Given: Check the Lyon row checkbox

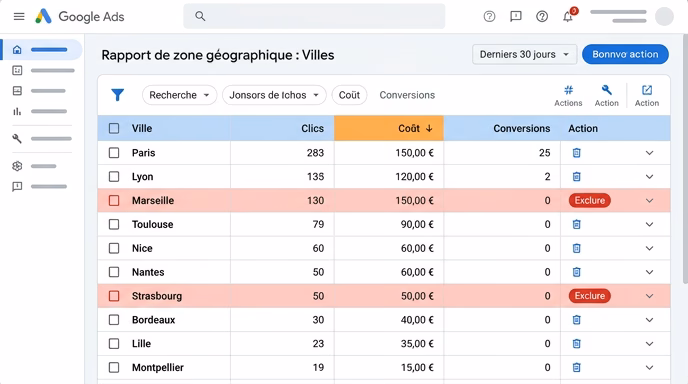Looking at the screenshot, I should pyautogui.click(x=114, y=176).
